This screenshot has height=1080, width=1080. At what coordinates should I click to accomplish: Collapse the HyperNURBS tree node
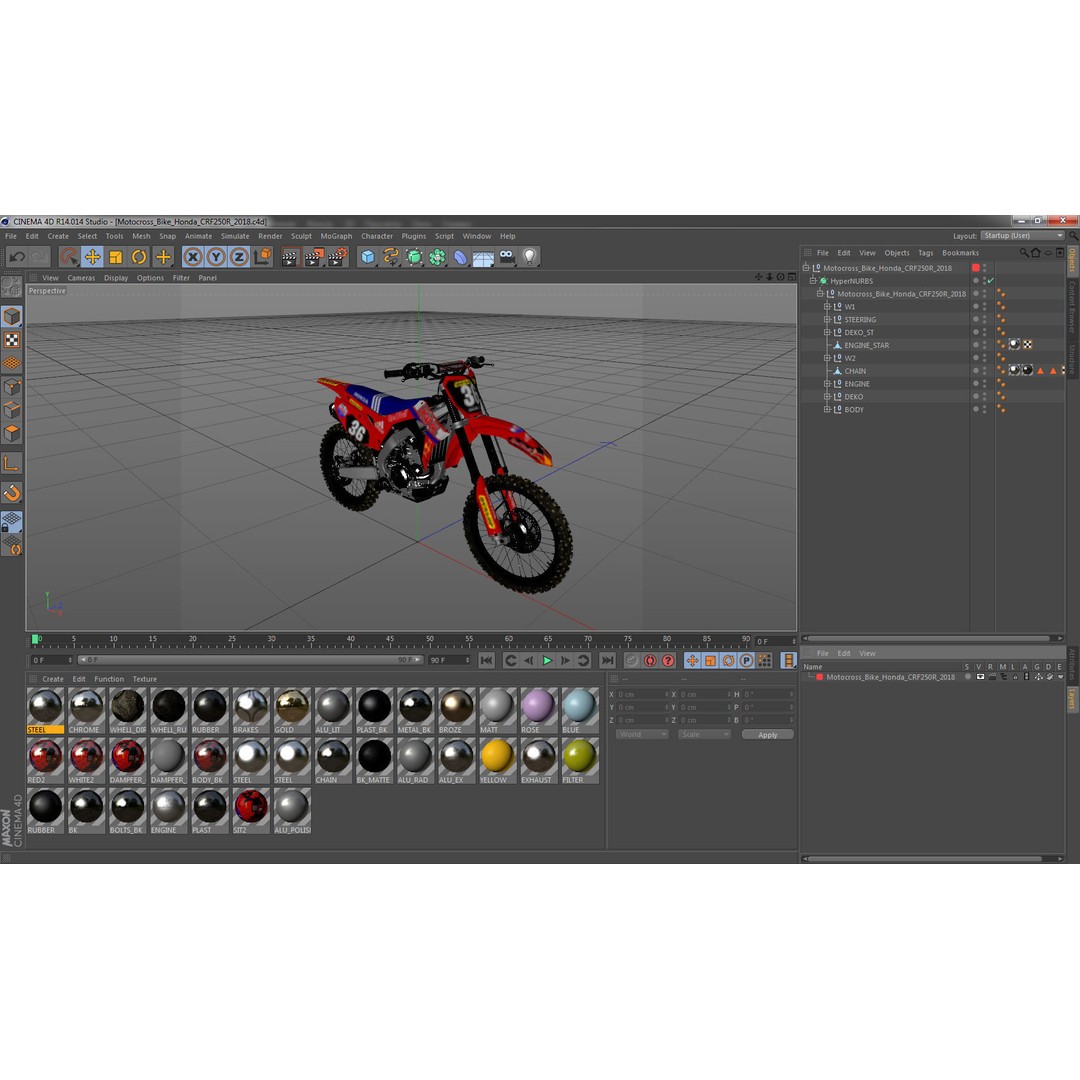tap(813, 281)
